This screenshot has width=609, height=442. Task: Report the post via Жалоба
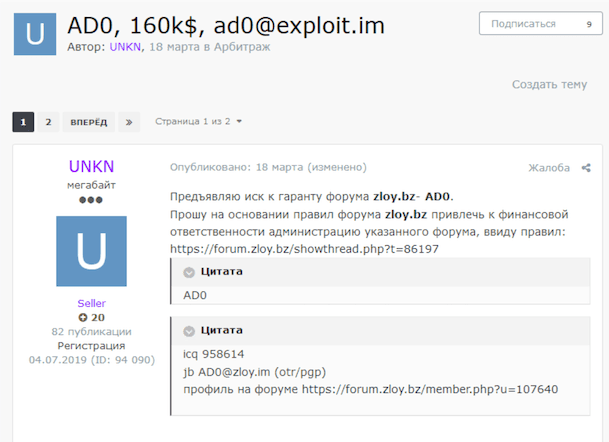[x=549, y=168]
